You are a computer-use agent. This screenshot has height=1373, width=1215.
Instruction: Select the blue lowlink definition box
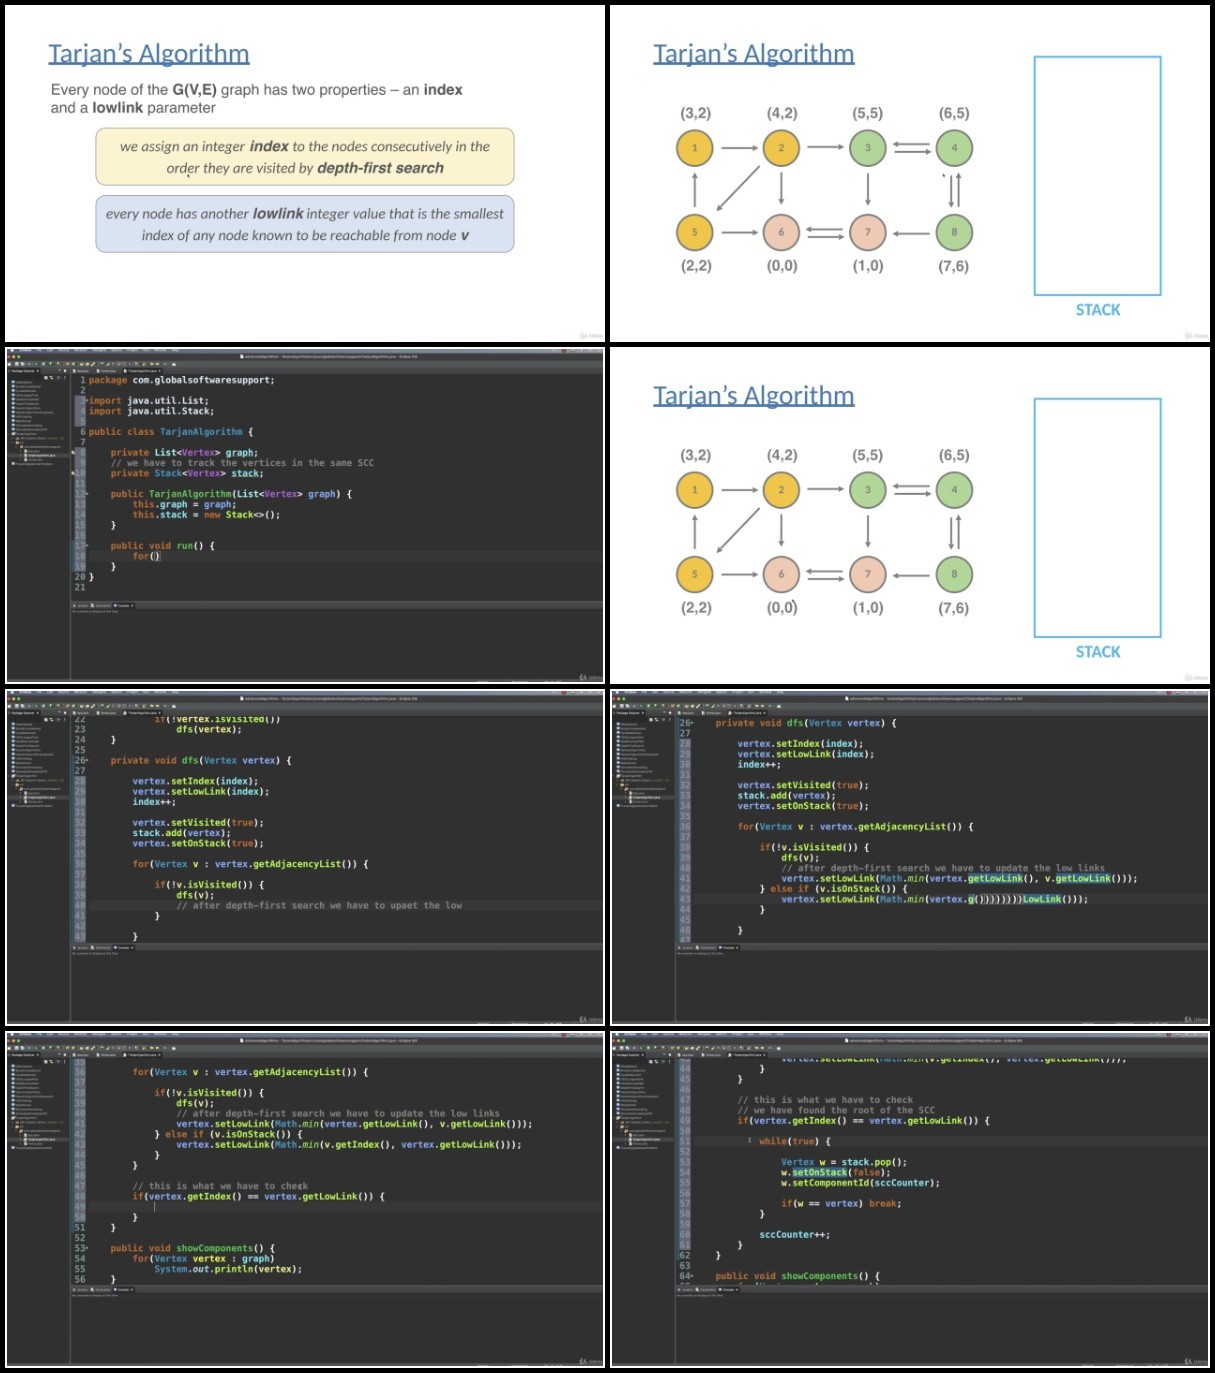[305, 224]
